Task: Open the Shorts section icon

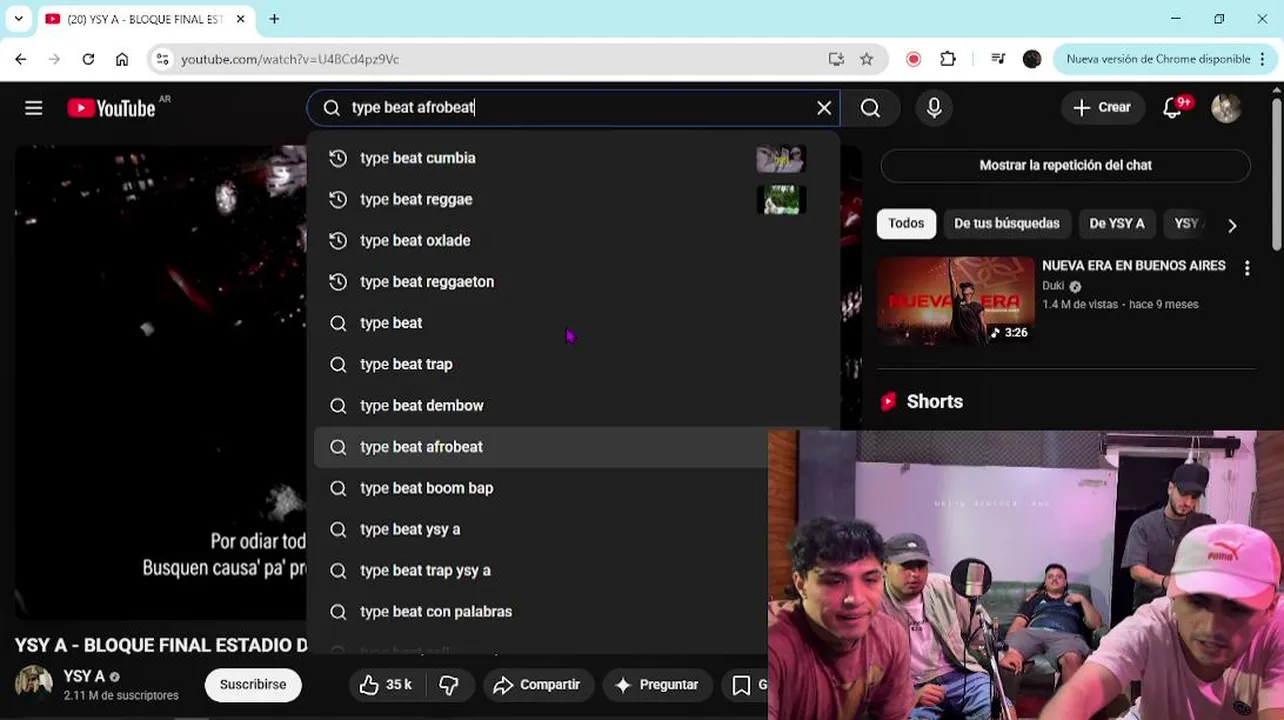Action: [x=888, y=401]
